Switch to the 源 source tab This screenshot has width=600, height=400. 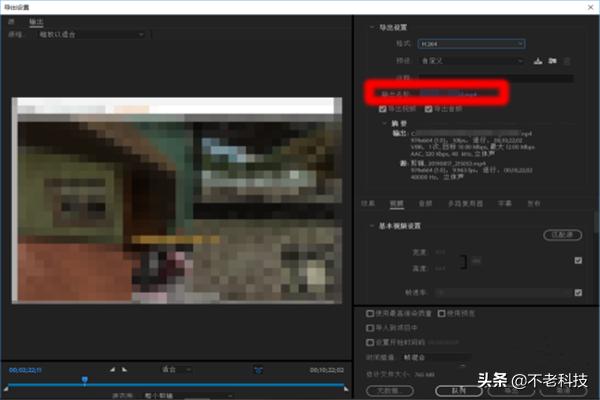tap(11, 22)
